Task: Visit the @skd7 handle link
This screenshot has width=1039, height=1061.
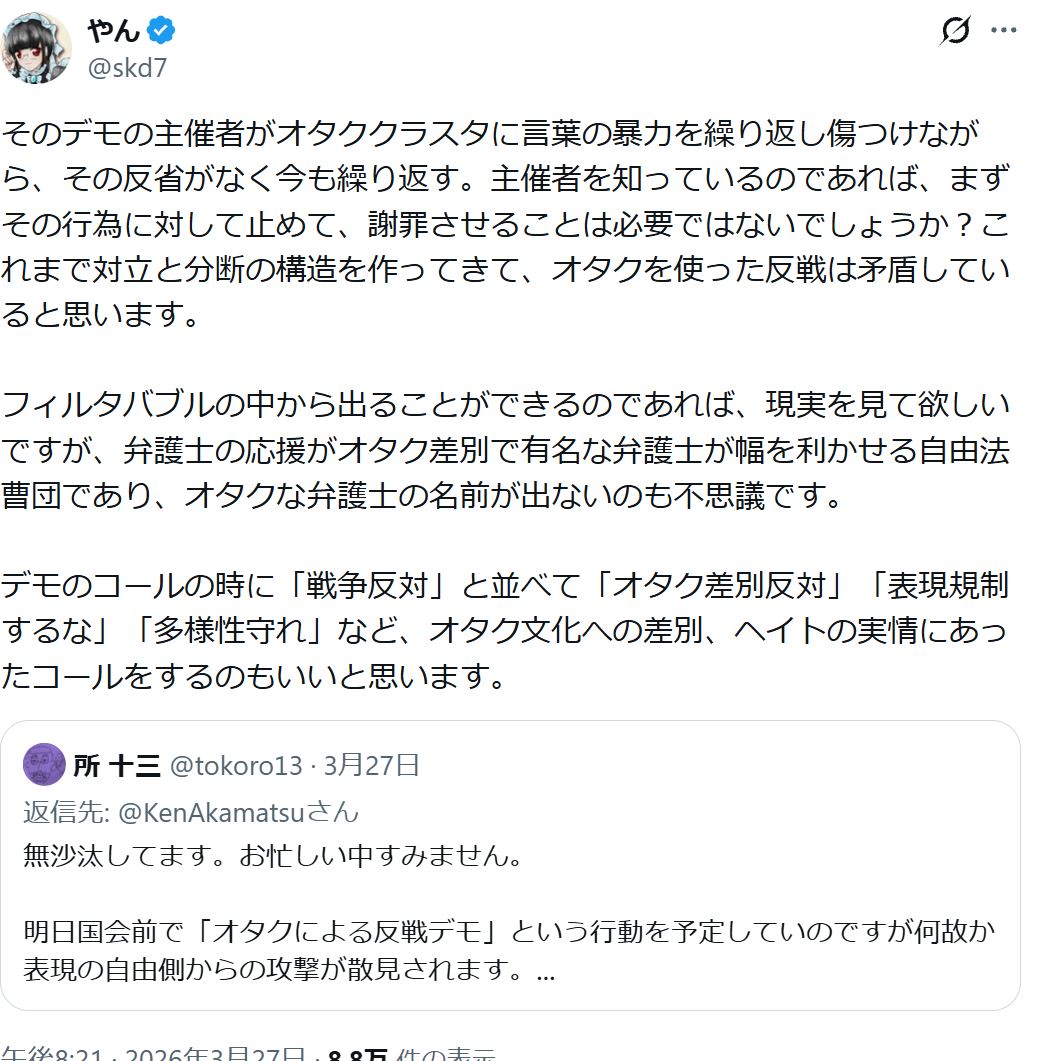Action: (x=127, y=68)
